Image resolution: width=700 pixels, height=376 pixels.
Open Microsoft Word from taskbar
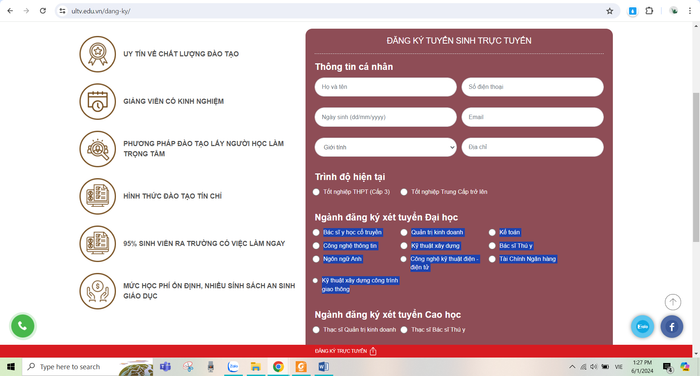coord(324,367)
